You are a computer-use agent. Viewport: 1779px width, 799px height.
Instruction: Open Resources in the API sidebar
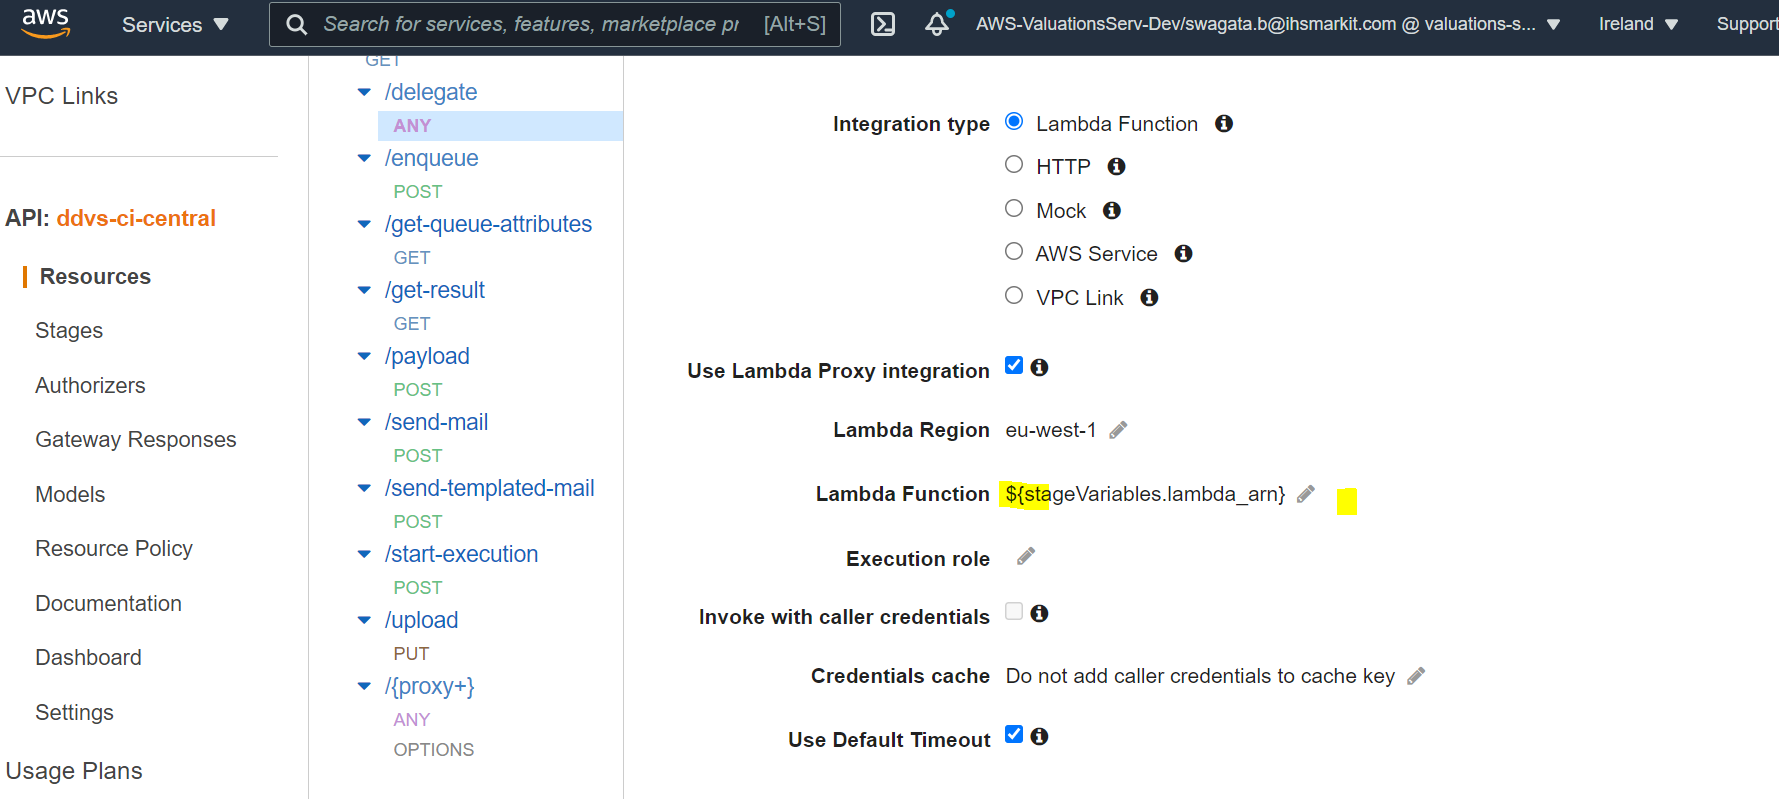coord(95,276)
